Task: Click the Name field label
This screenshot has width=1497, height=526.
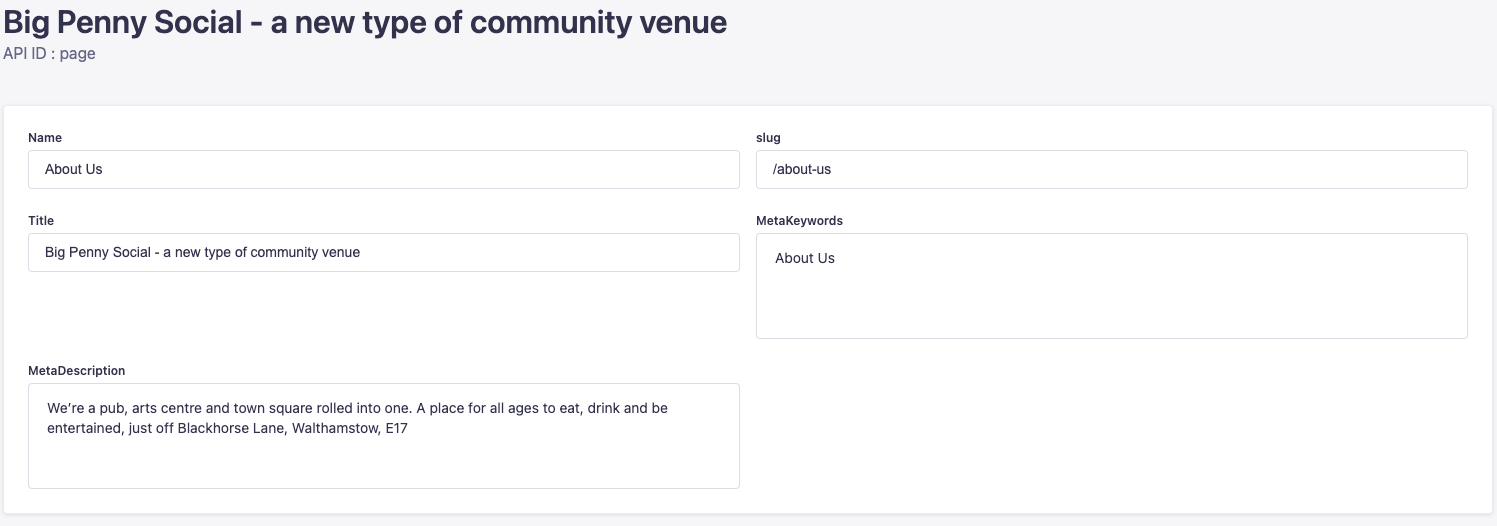Action: [x=45, y=137]
